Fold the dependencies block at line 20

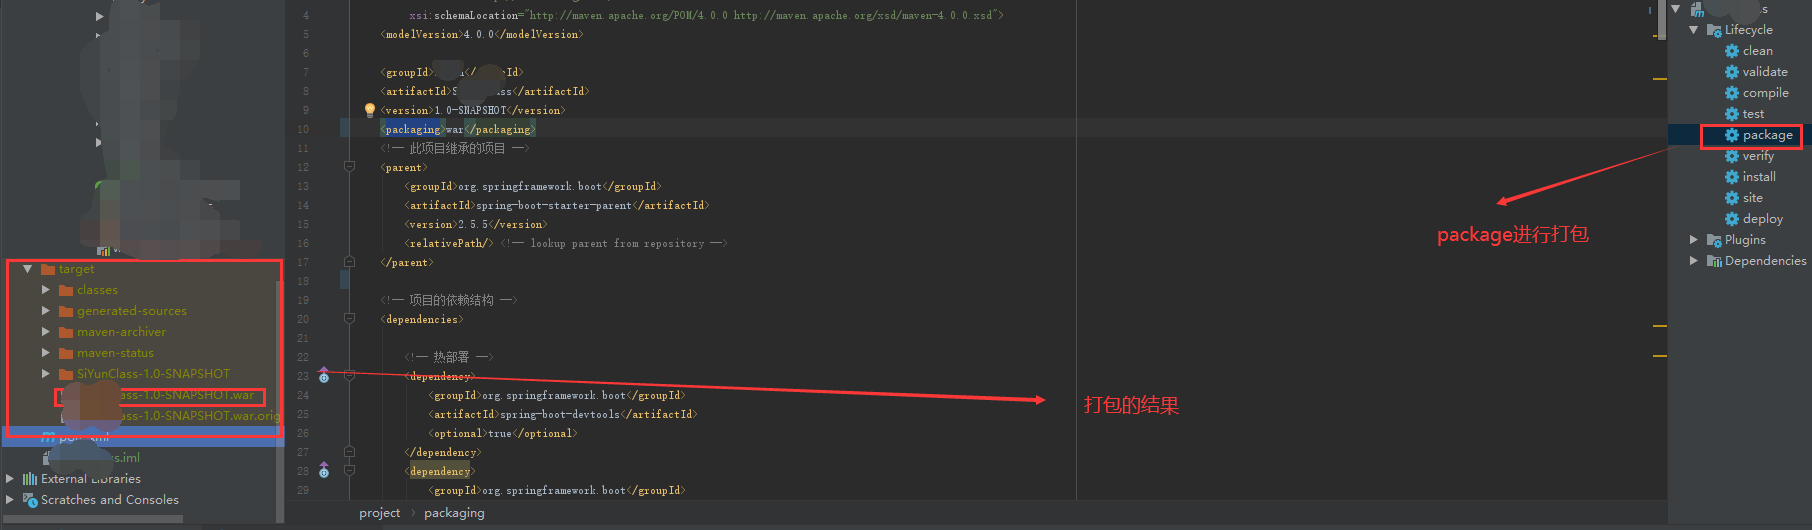pyautogui.click(x=349, y=319)
